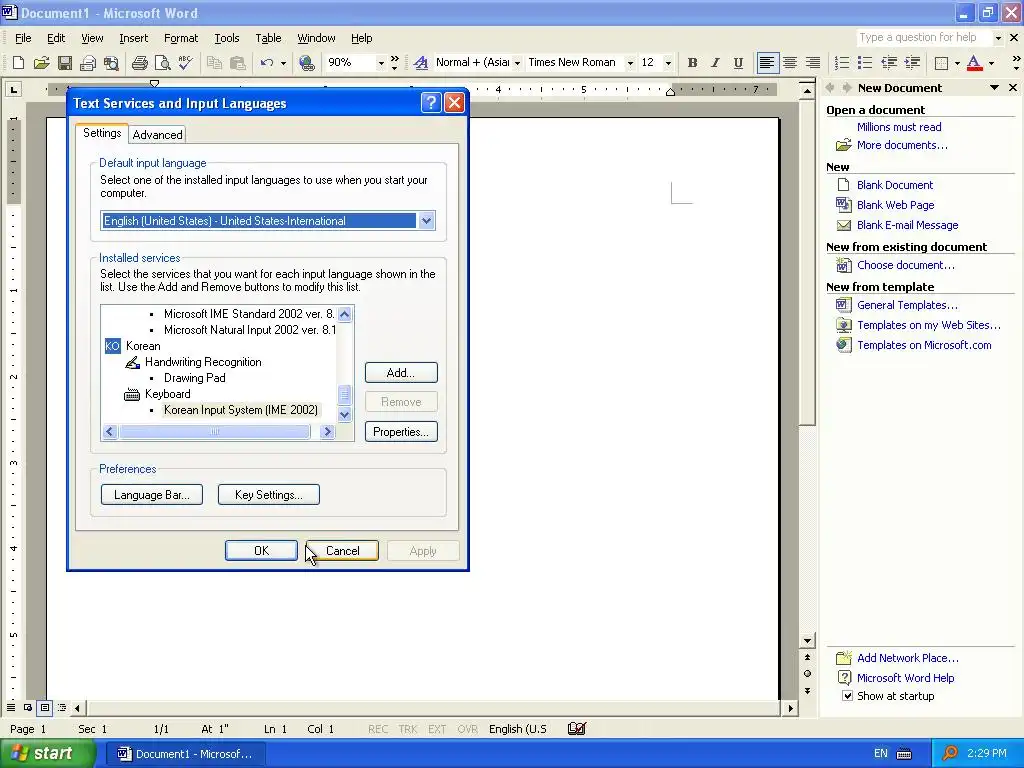Click Document1 taskbar button
1024x768 pixels.
[x=185, y=754]
